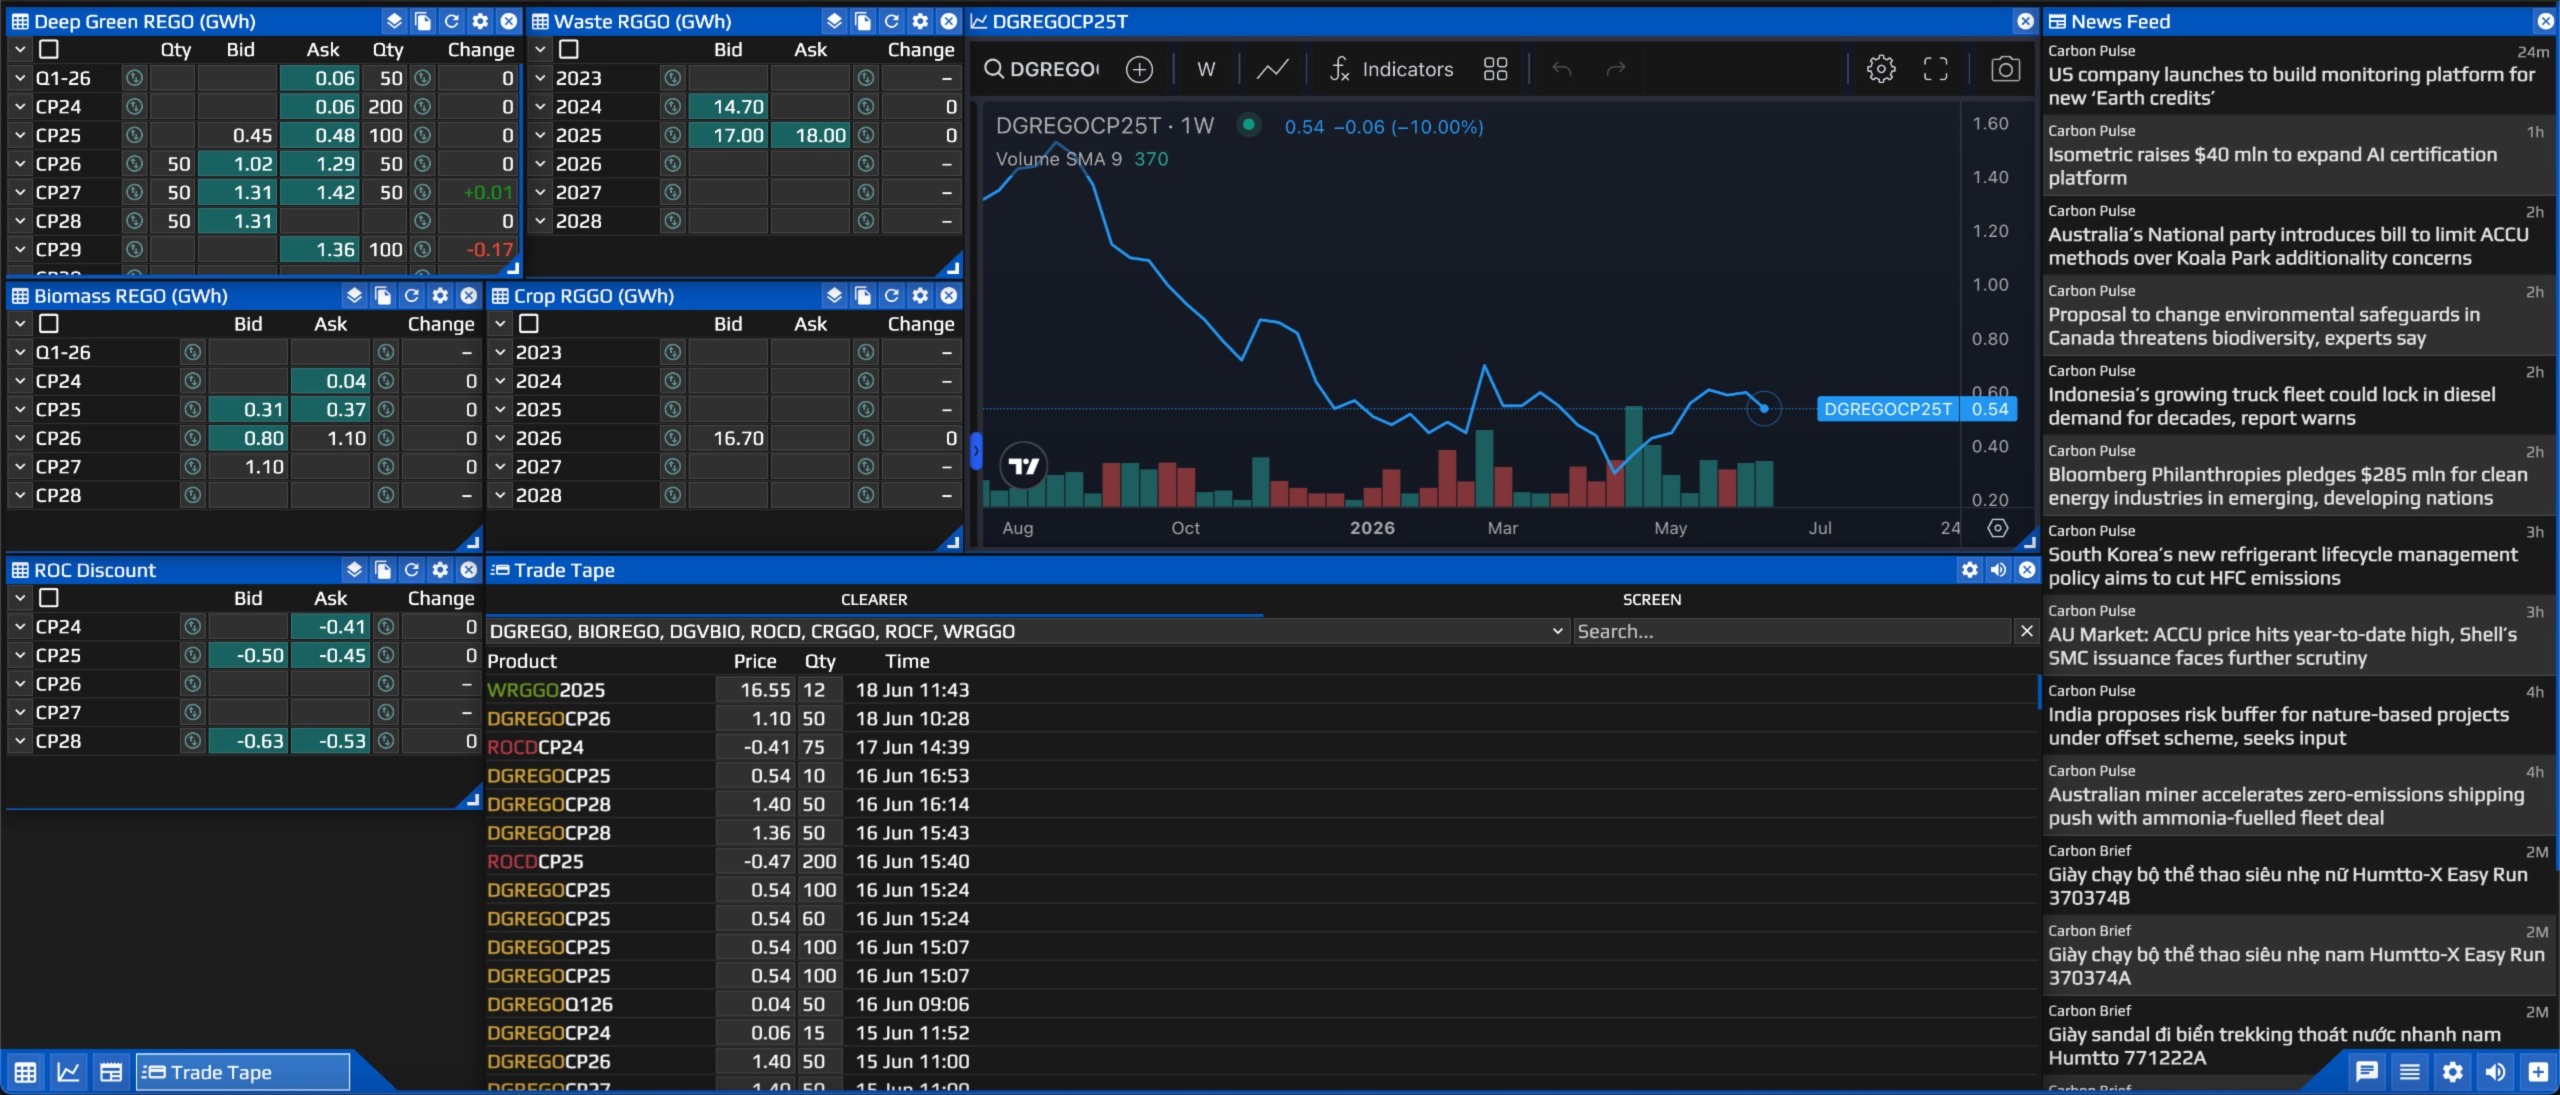Open Crop RGGO panel settings gear
The image size is (2560, 1095).
point(921,295)
